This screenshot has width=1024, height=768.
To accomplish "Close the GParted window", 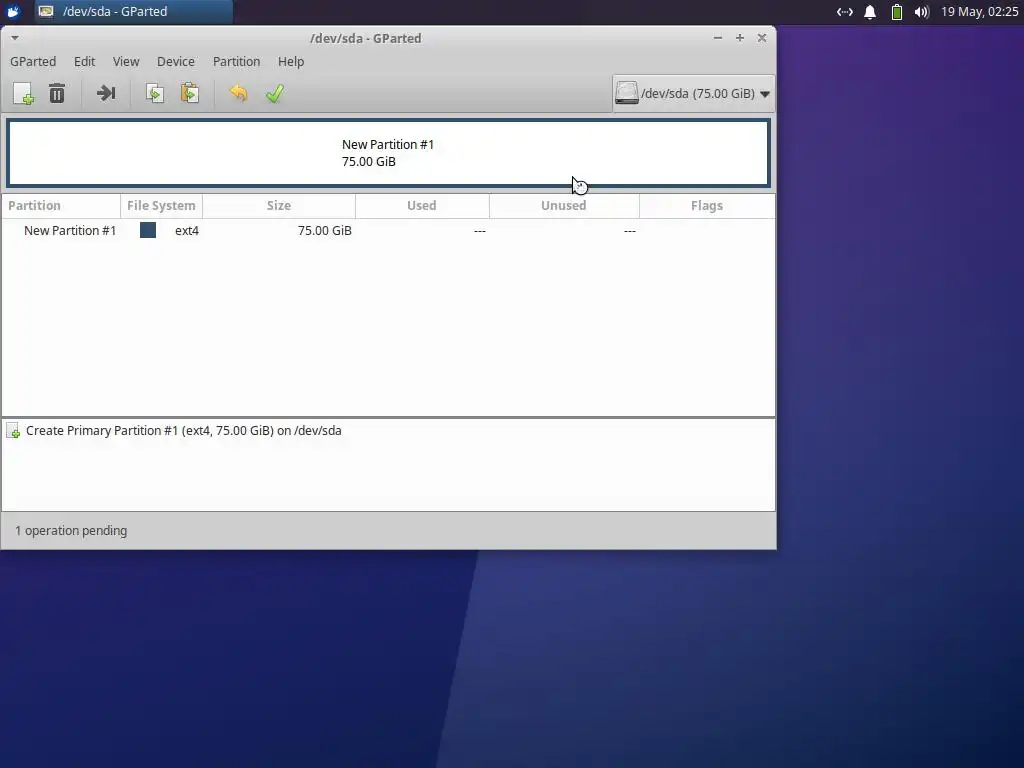I will 761,38.
